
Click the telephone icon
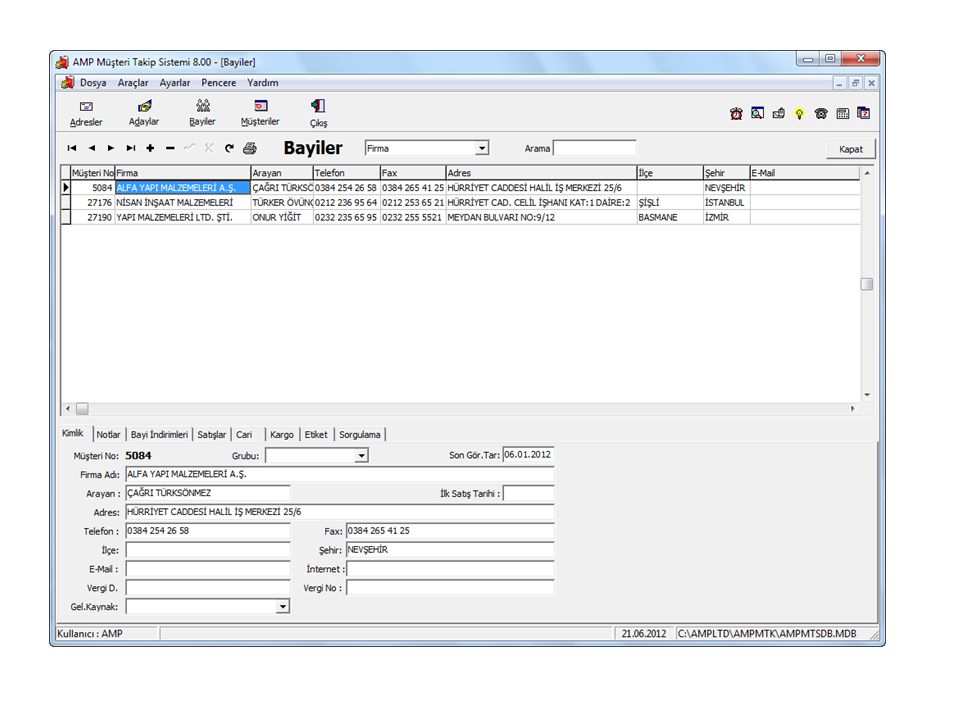coord(821,113)
